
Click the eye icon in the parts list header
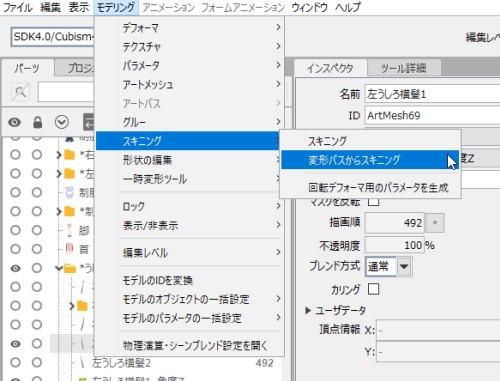(x=14, y=122)
